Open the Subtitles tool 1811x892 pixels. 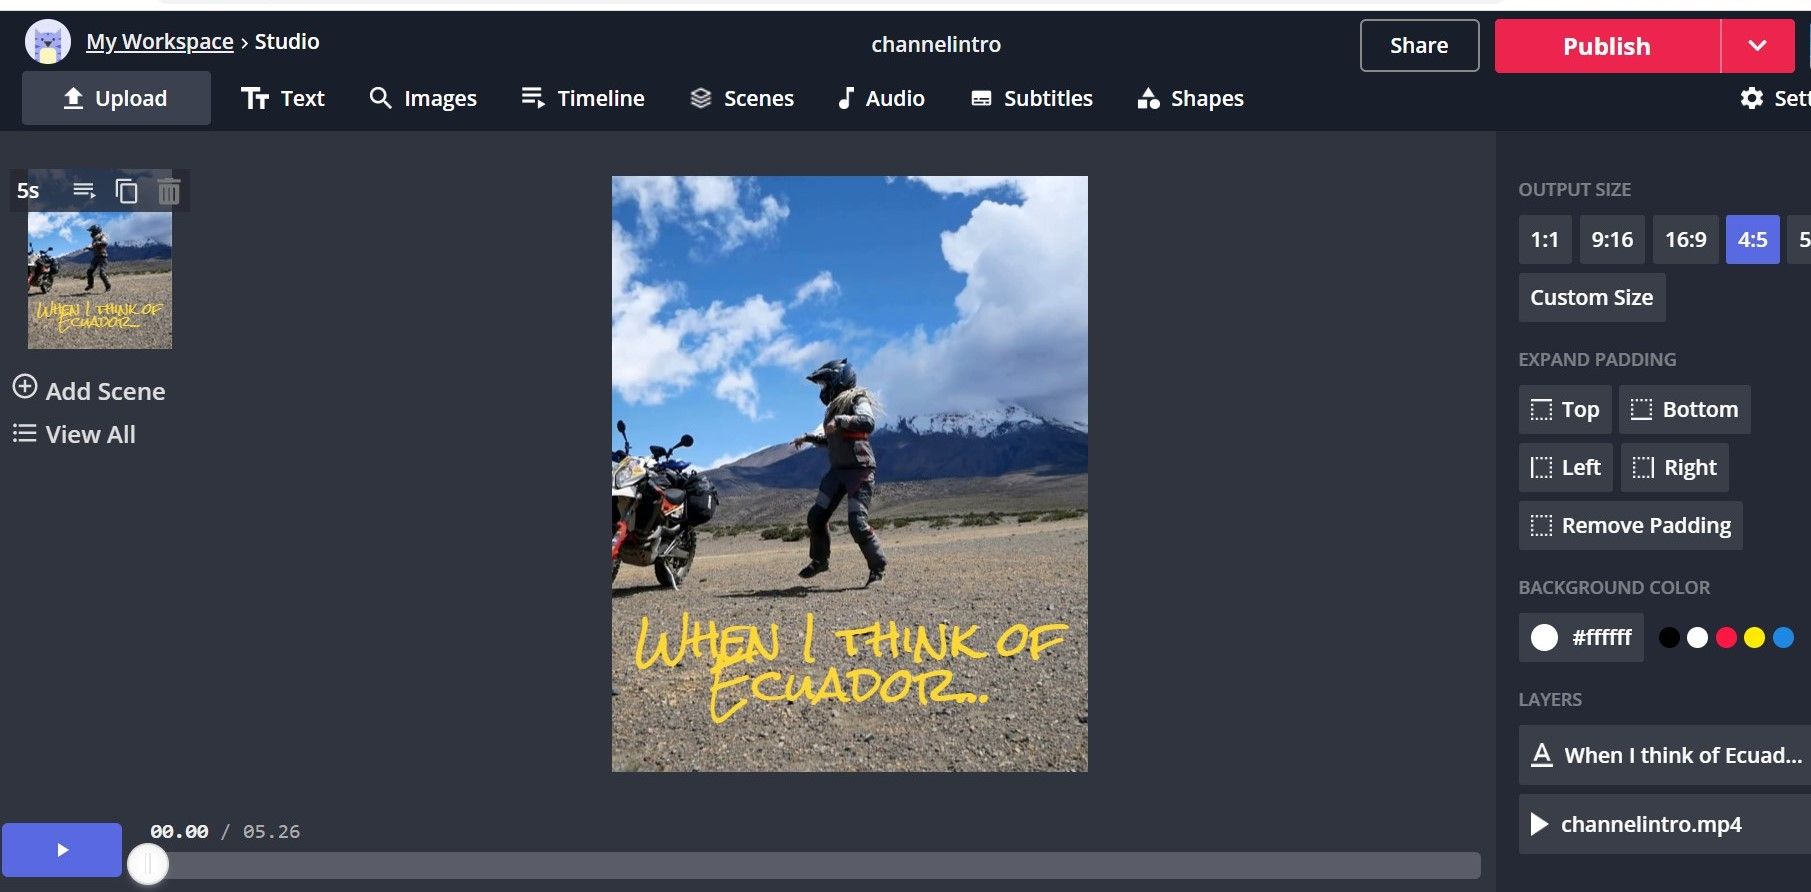(1031, 98)
